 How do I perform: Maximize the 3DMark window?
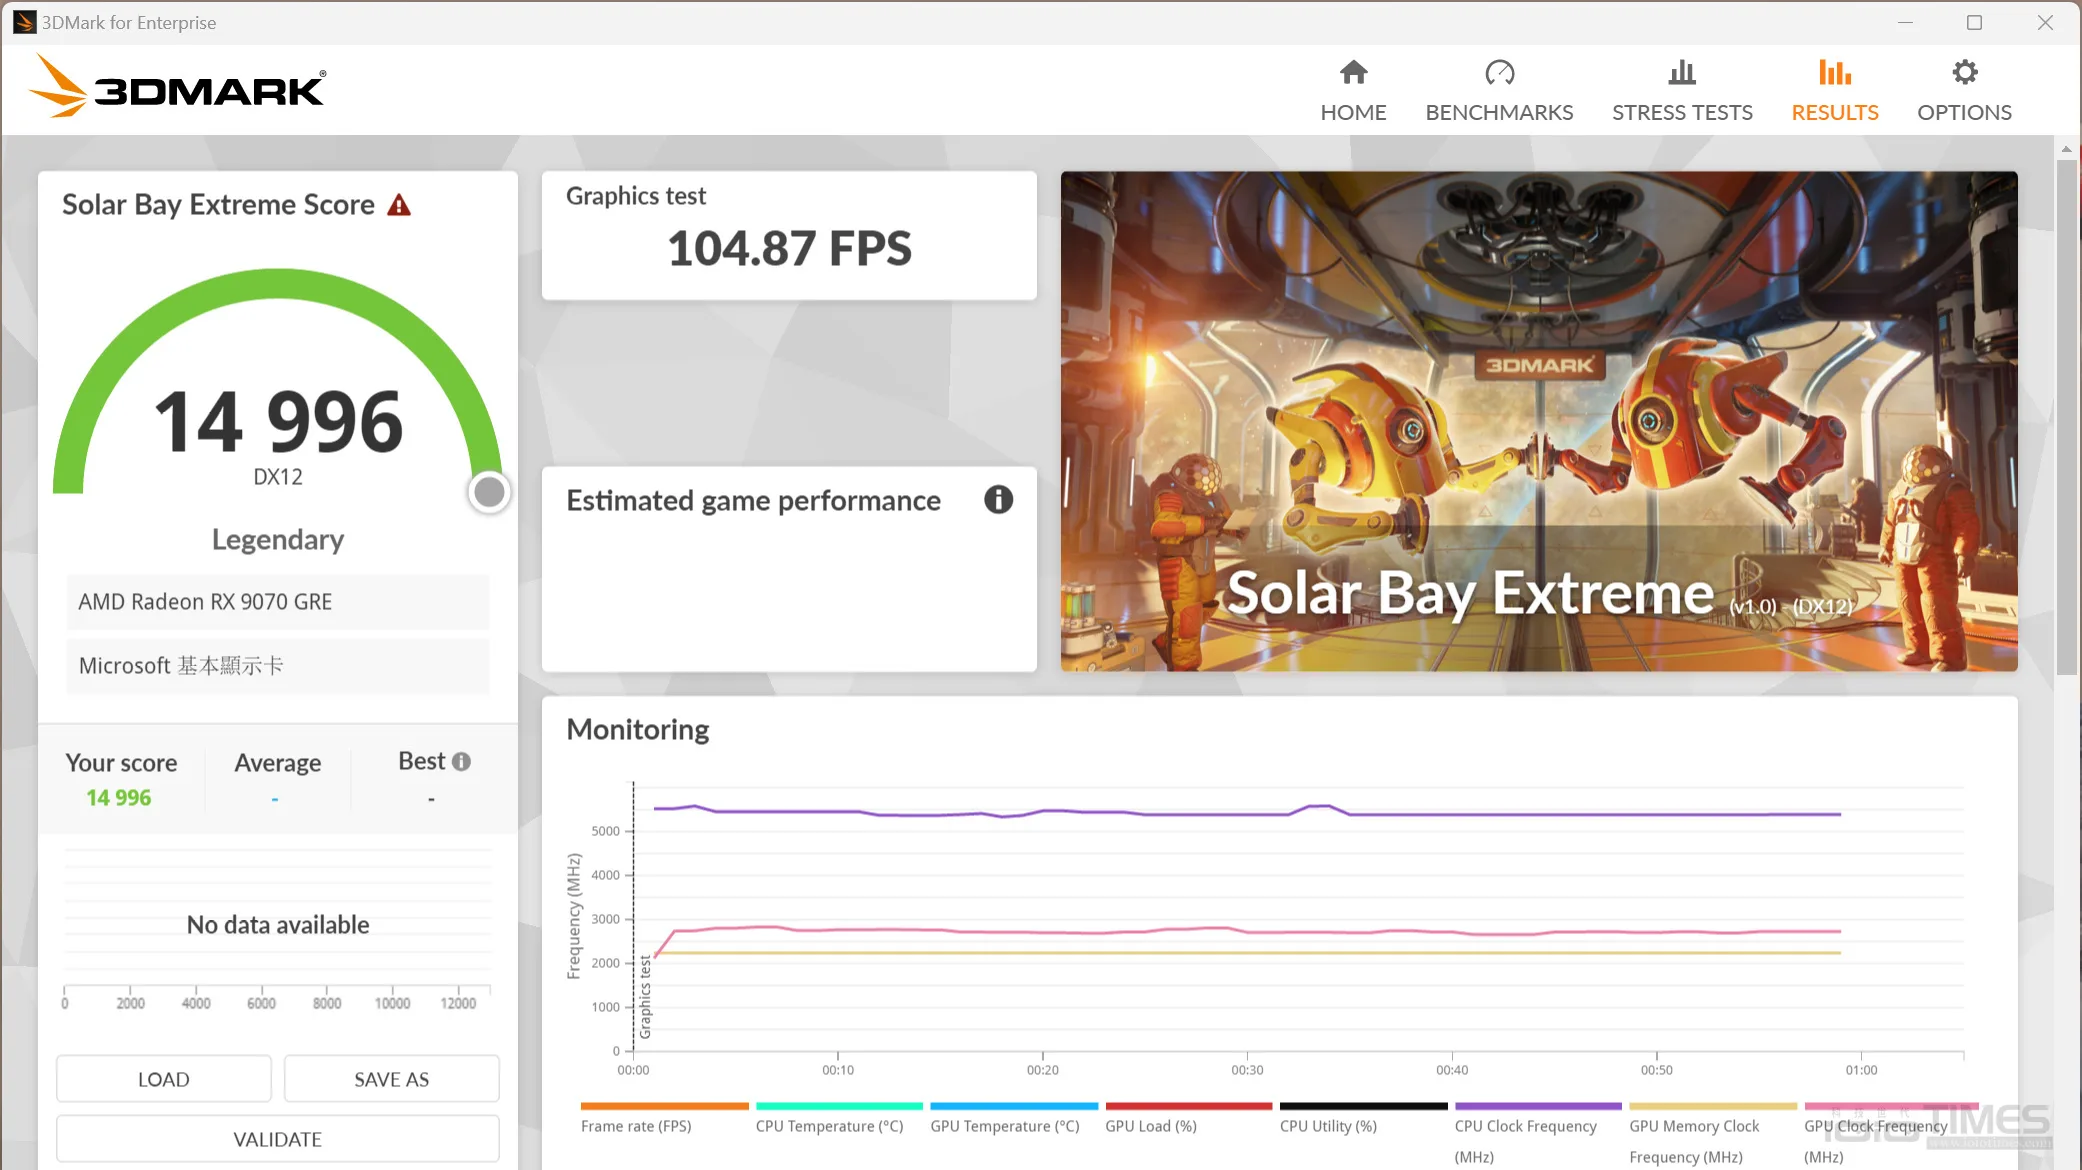coord(1974,22)
